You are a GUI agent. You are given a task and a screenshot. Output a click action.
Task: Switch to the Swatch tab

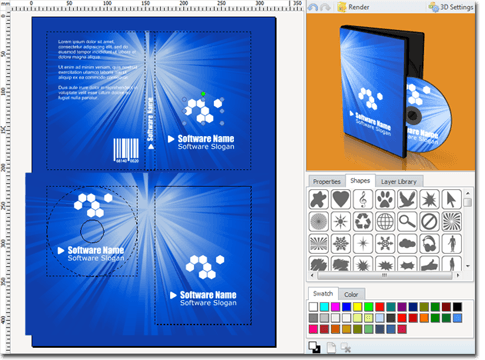323,294
